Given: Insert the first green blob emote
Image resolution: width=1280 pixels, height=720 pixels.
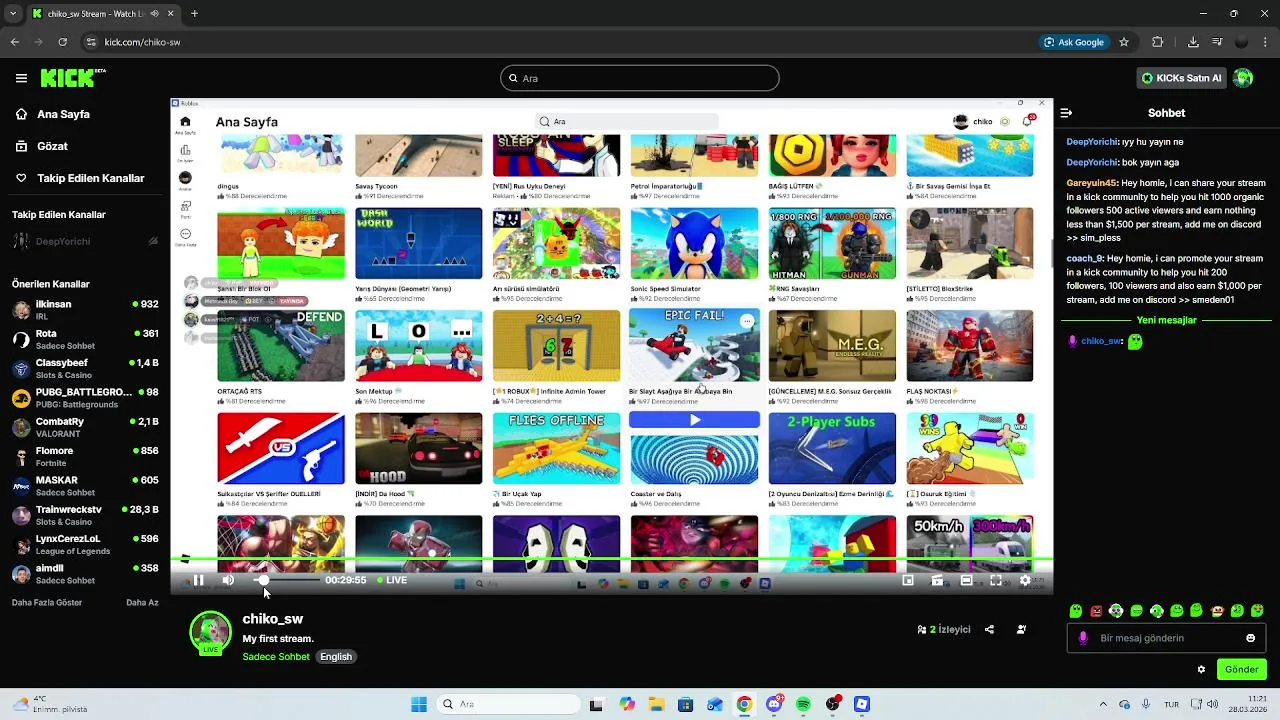Looking at the screenshot, I should pyautogui.click(x=1075, y=611).
